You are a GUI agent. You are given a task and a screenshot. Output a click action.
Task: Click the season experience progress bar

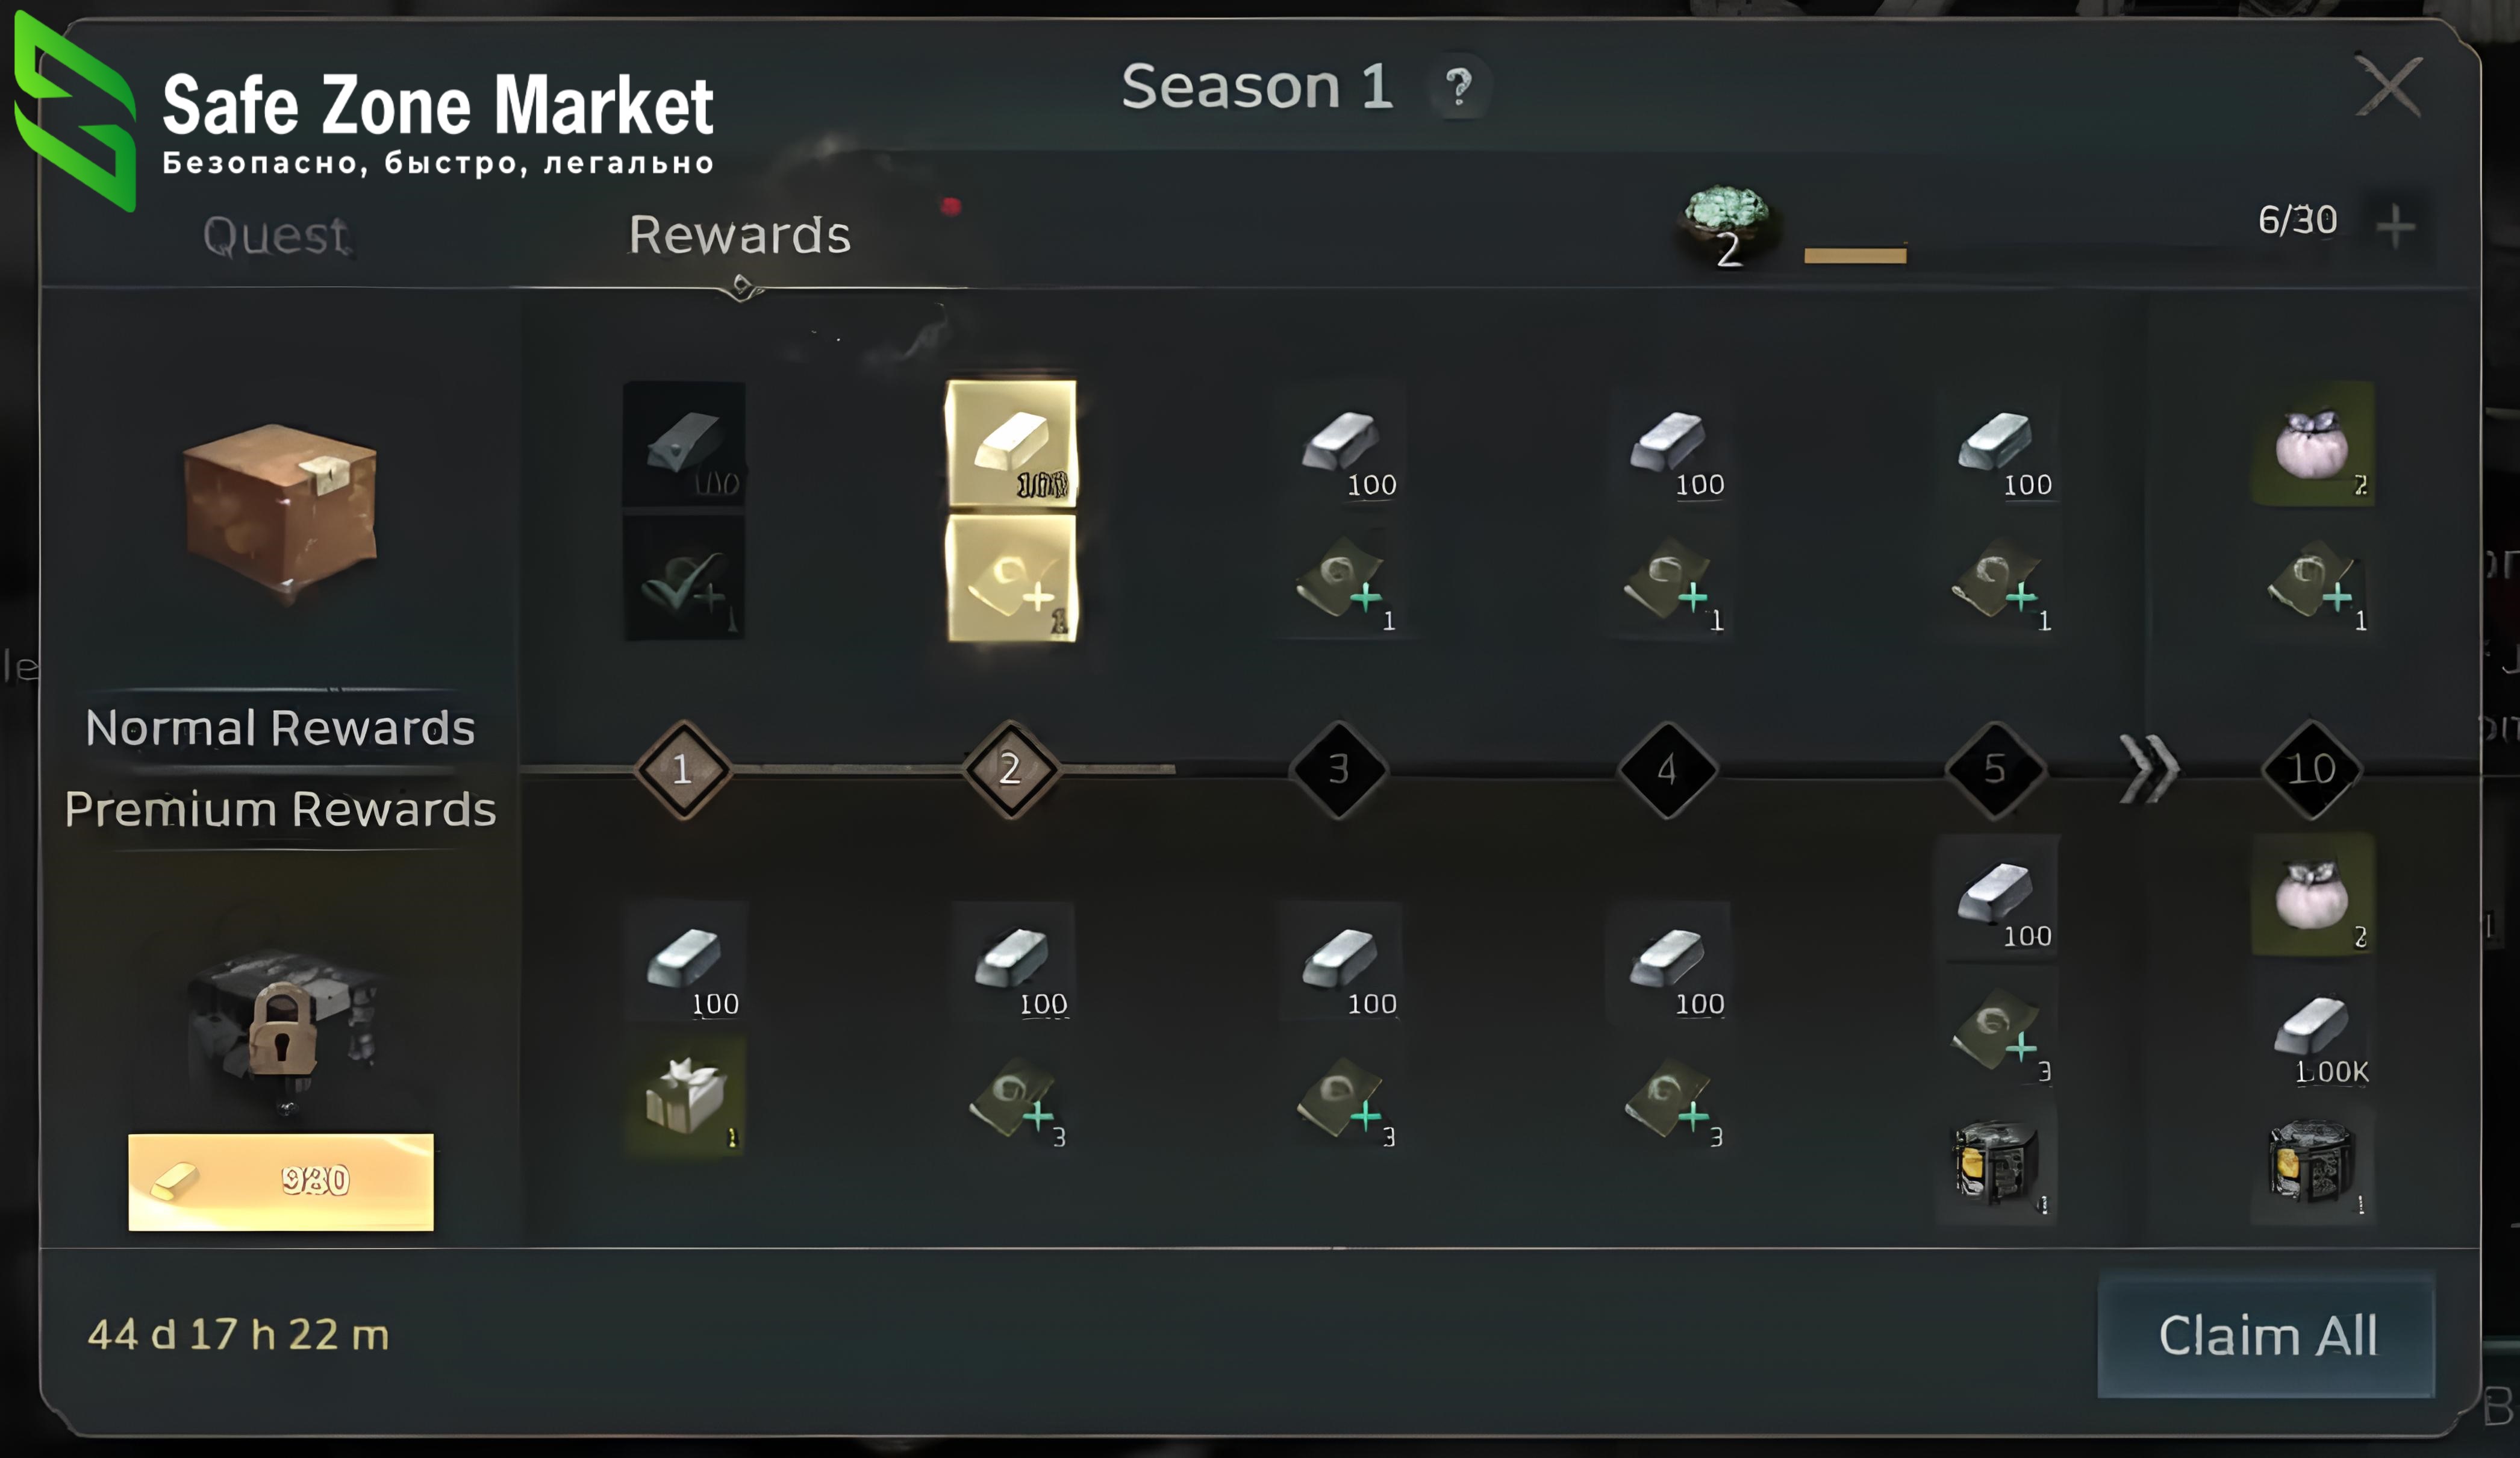pyautogui.click(x=1855, y=256)
